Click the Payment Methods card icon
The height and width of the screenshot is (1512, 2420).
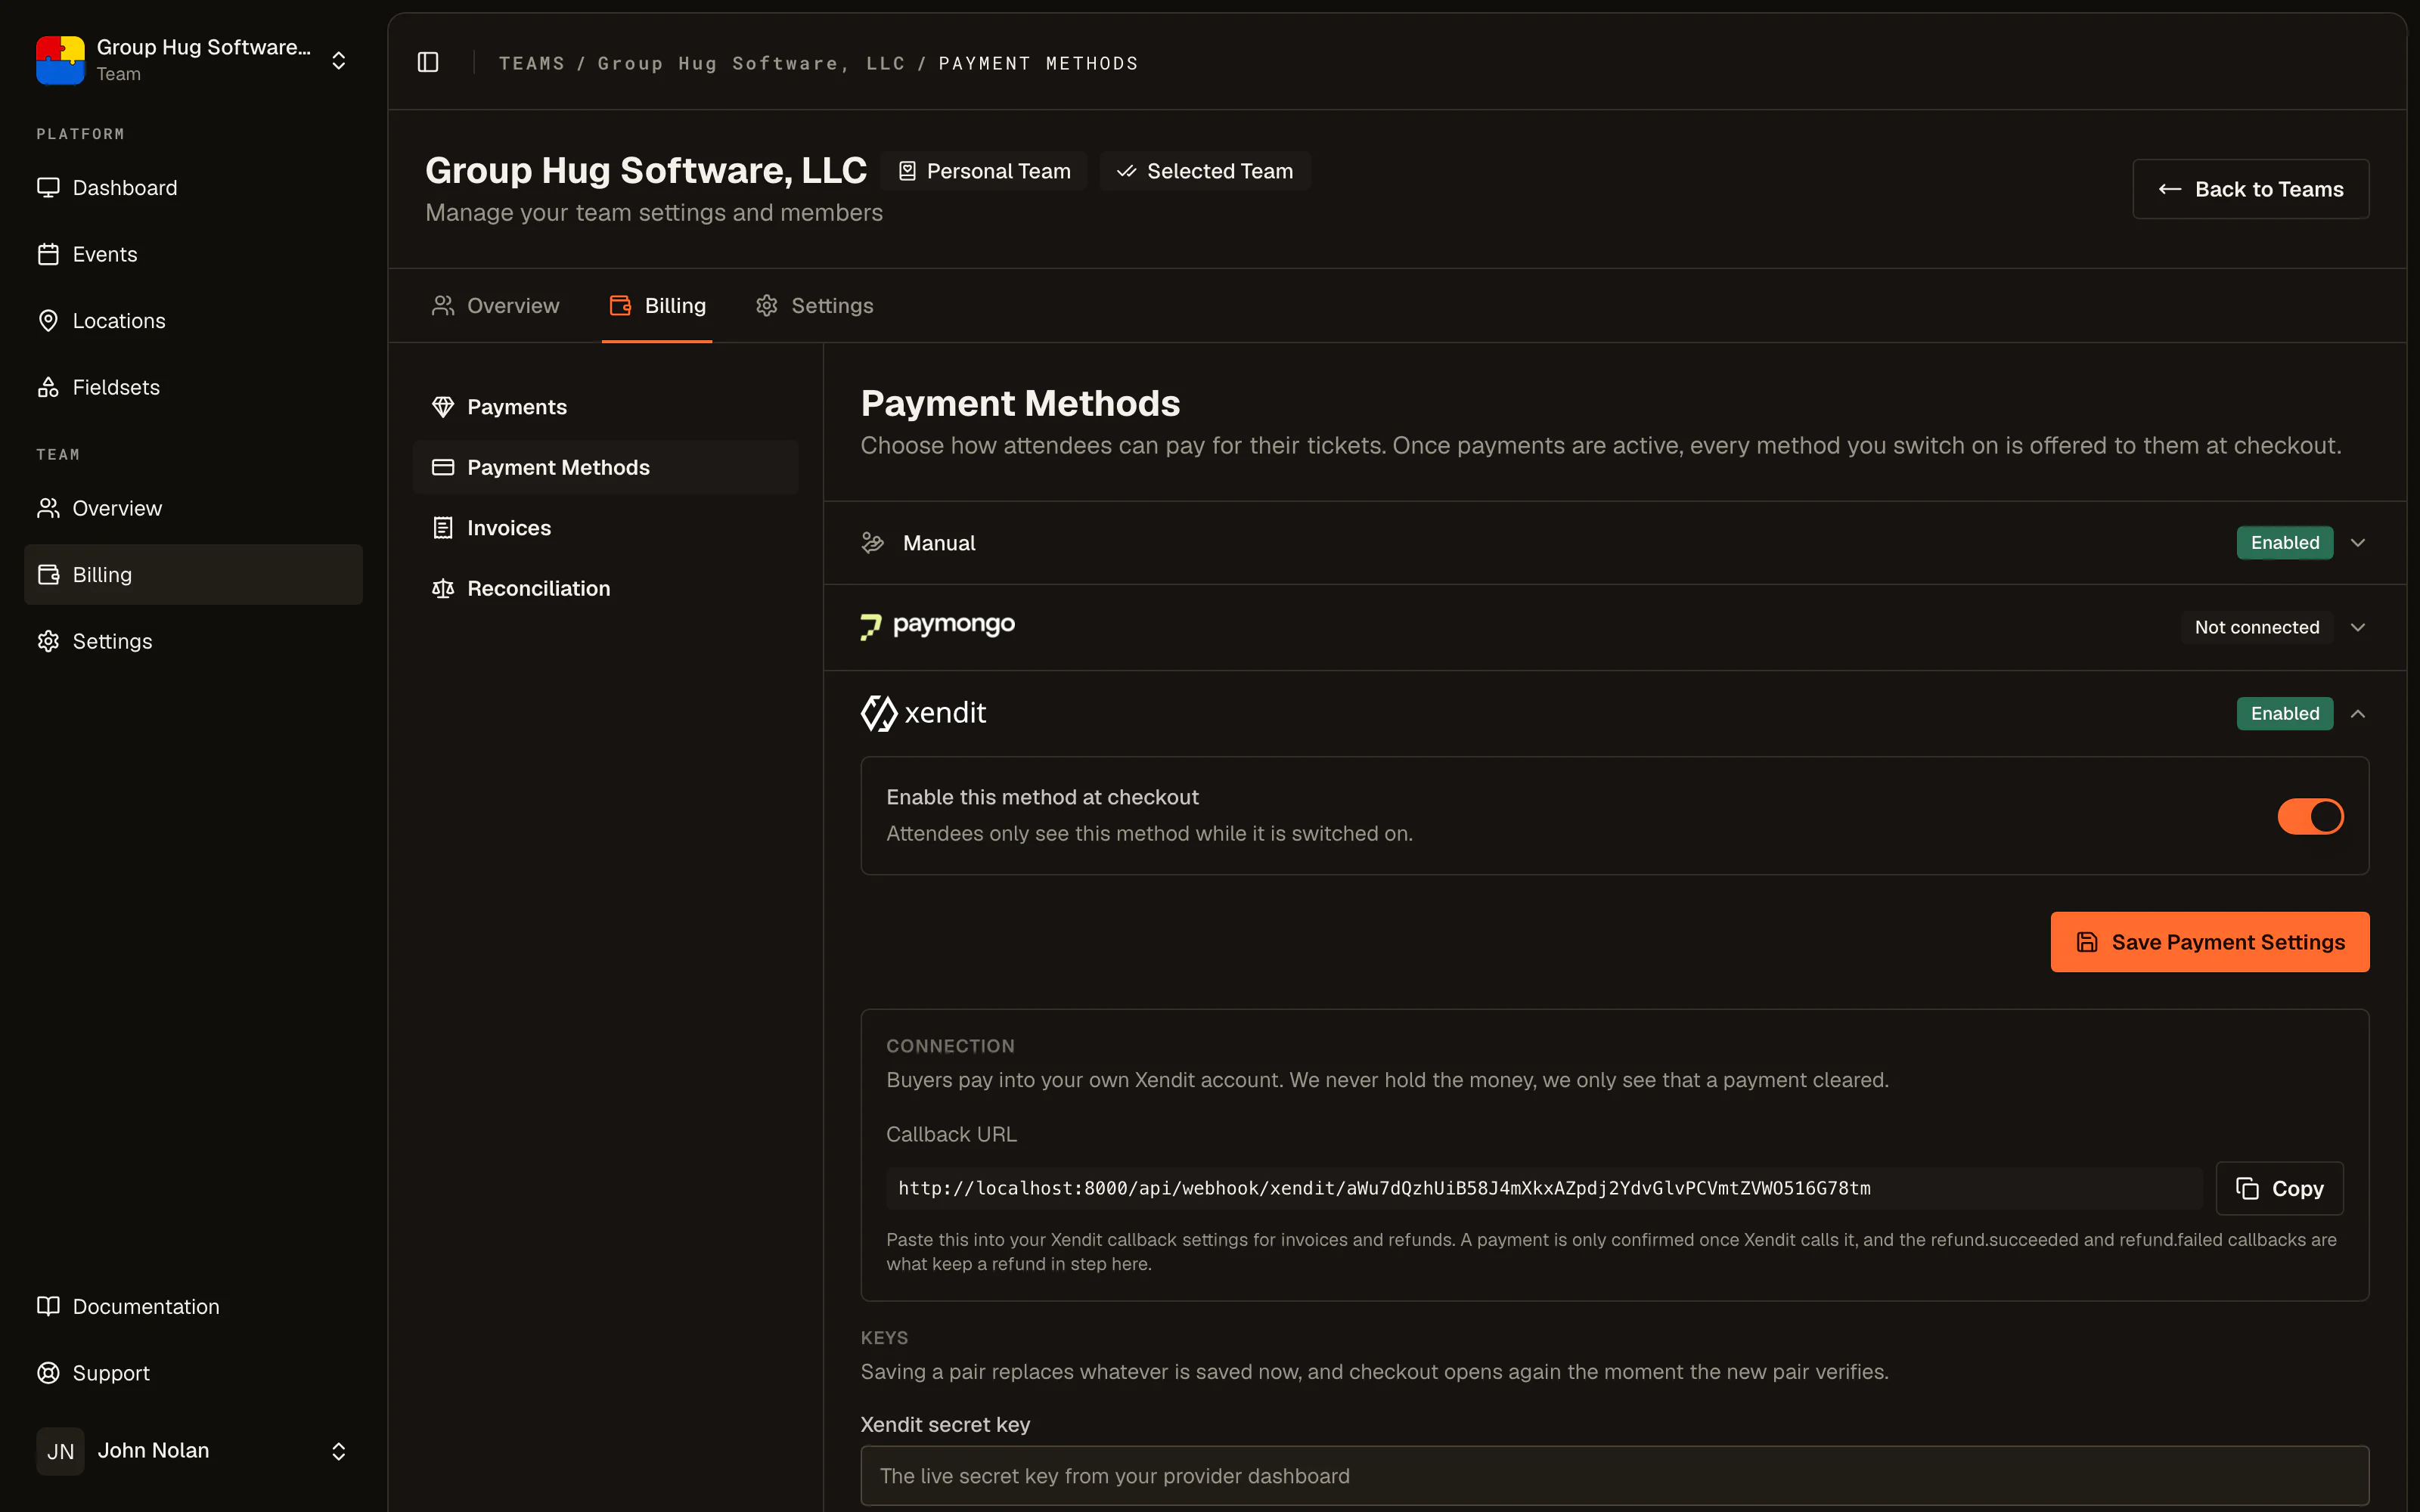[x=443, y=467]
